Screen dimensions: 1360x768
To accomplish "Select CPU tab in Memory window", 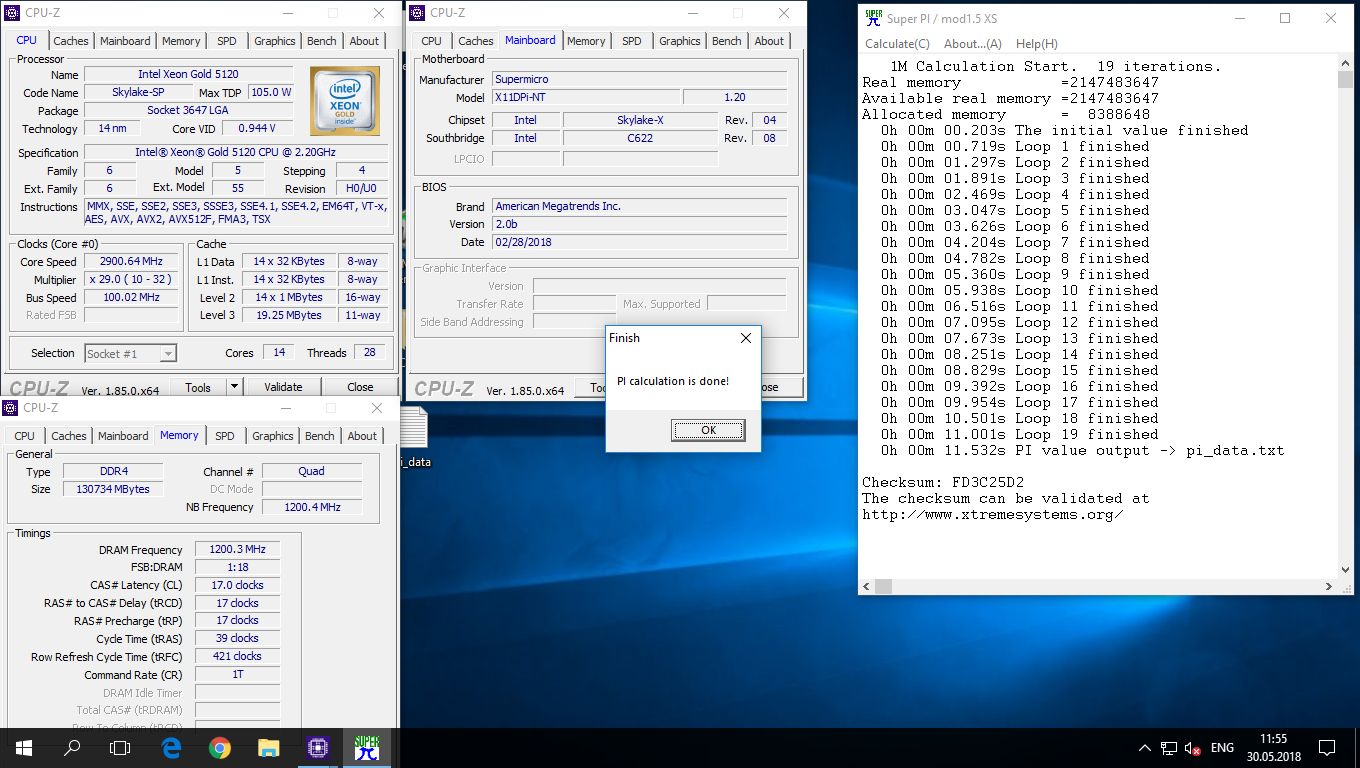I will click(25, 436).
